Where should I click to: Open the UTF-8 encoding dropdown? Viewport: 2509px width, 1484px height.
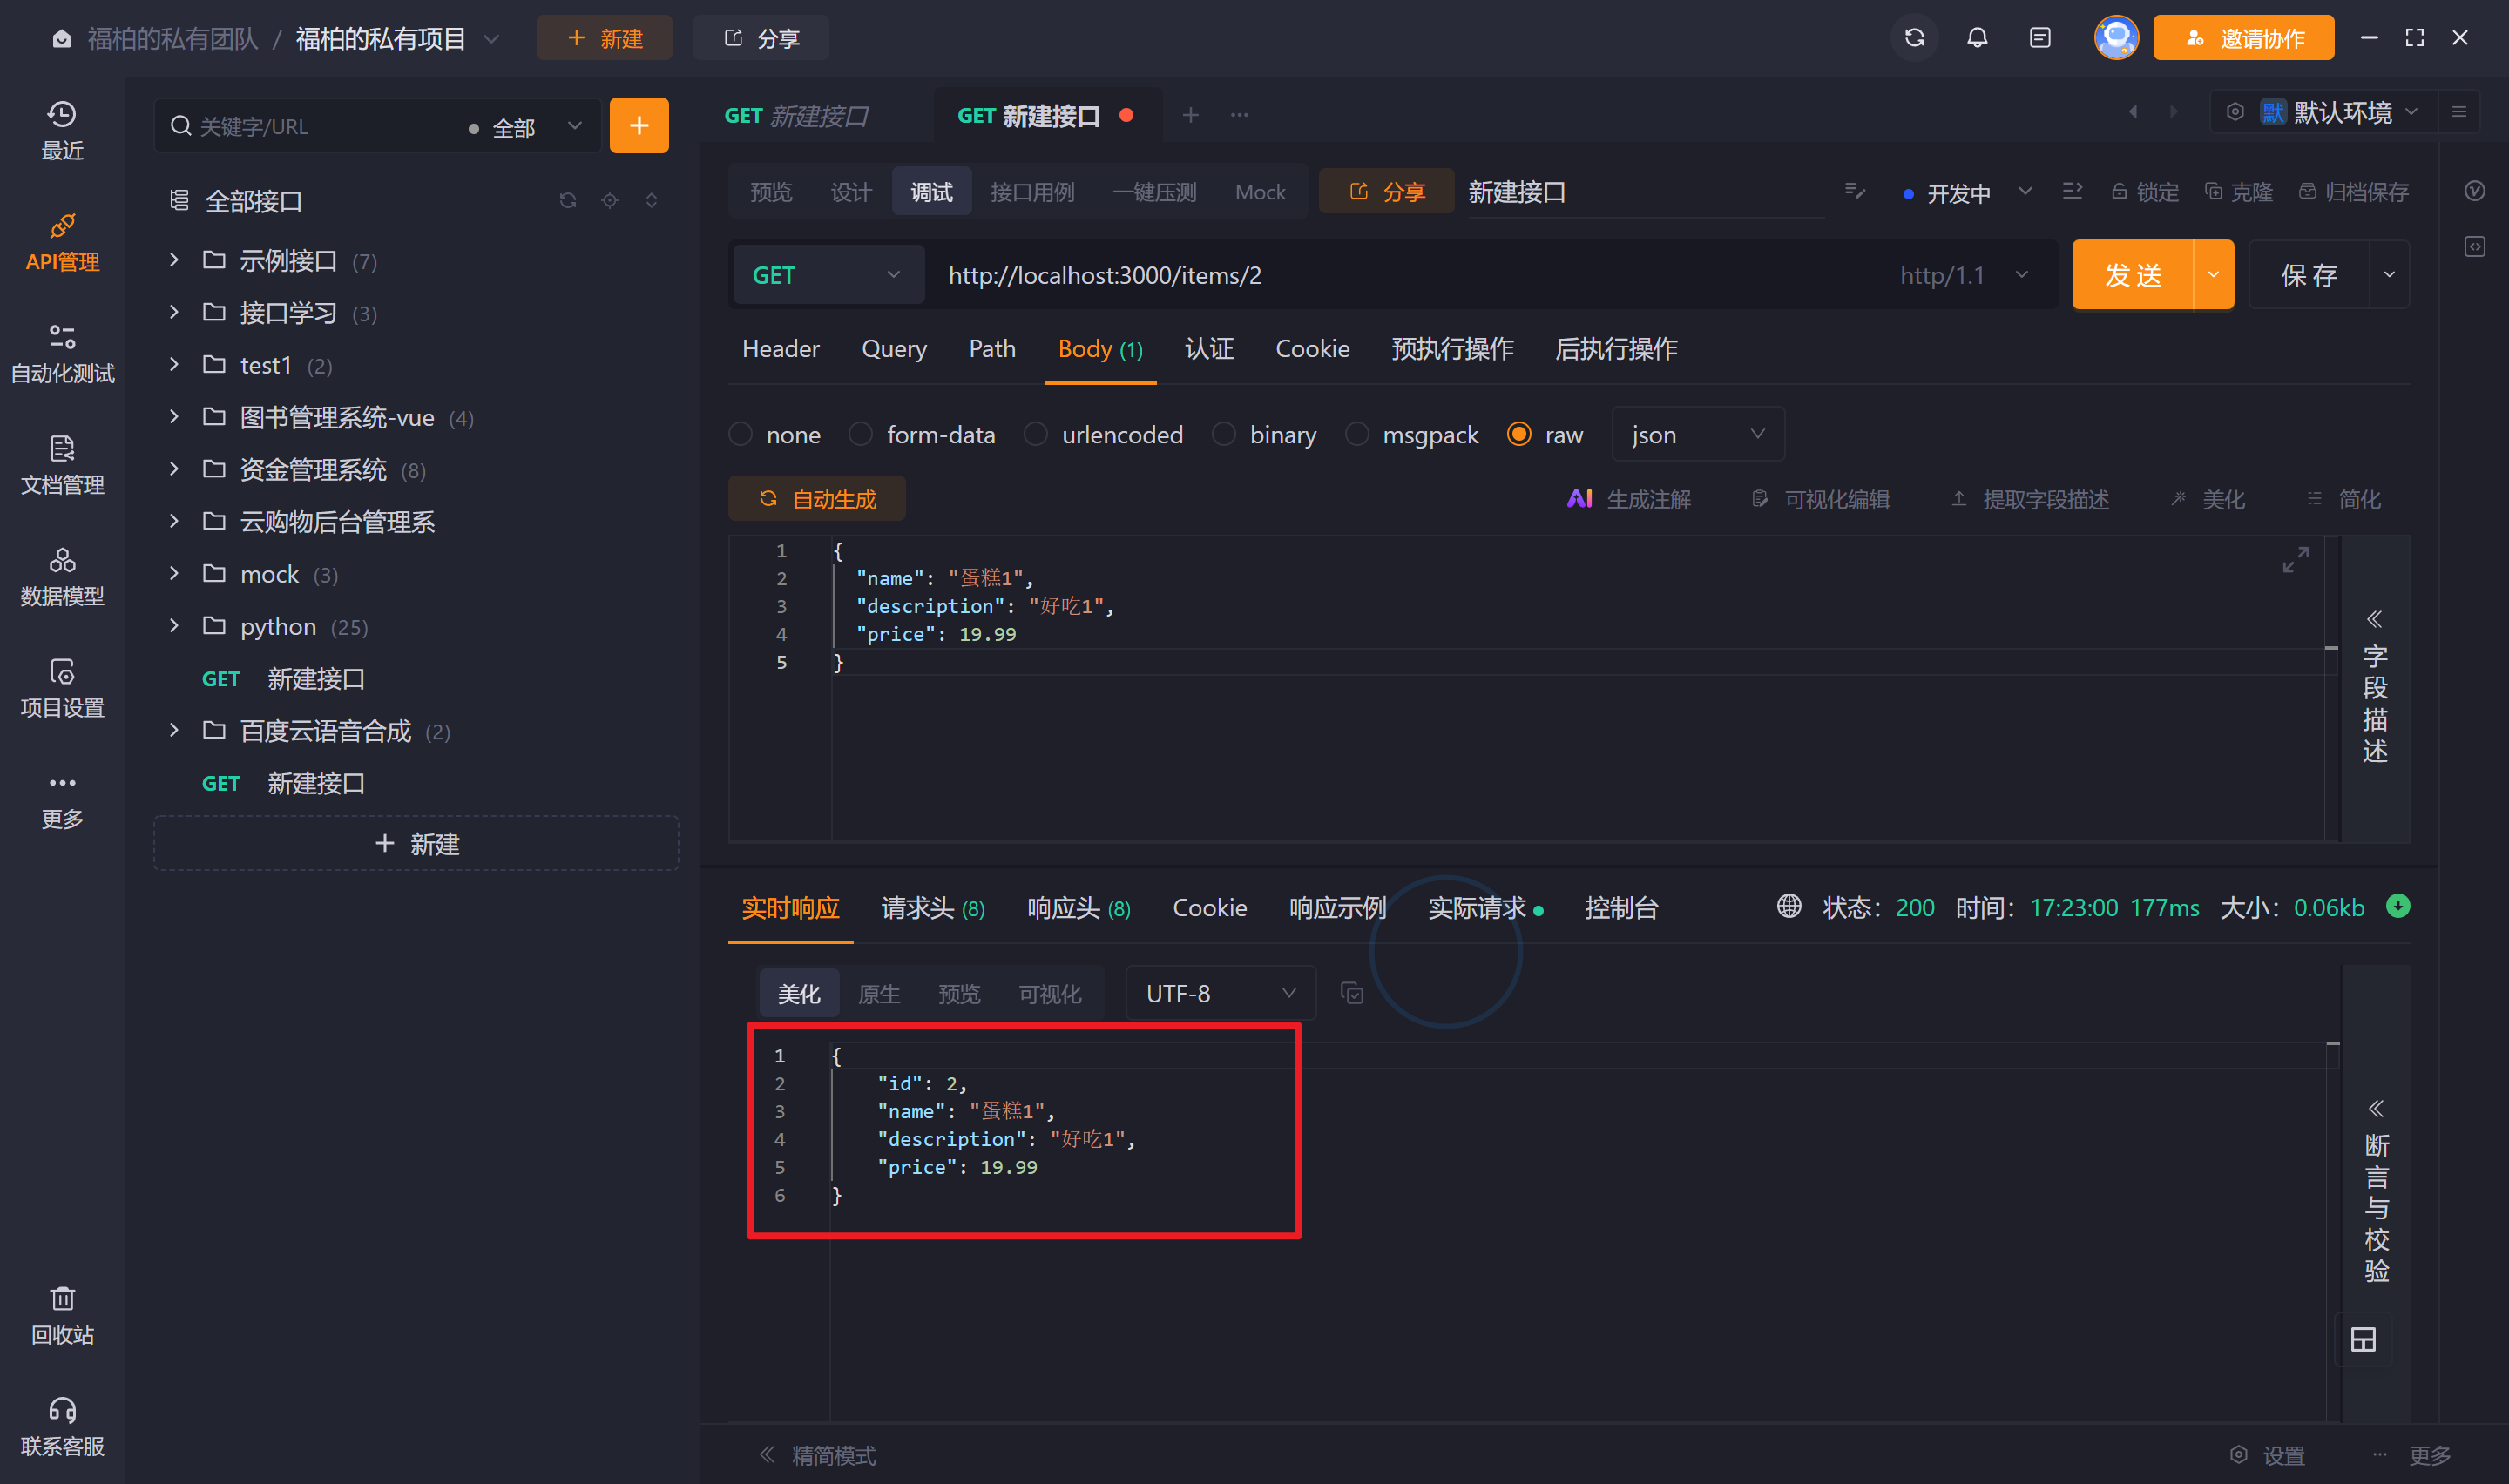(1220, 993)
